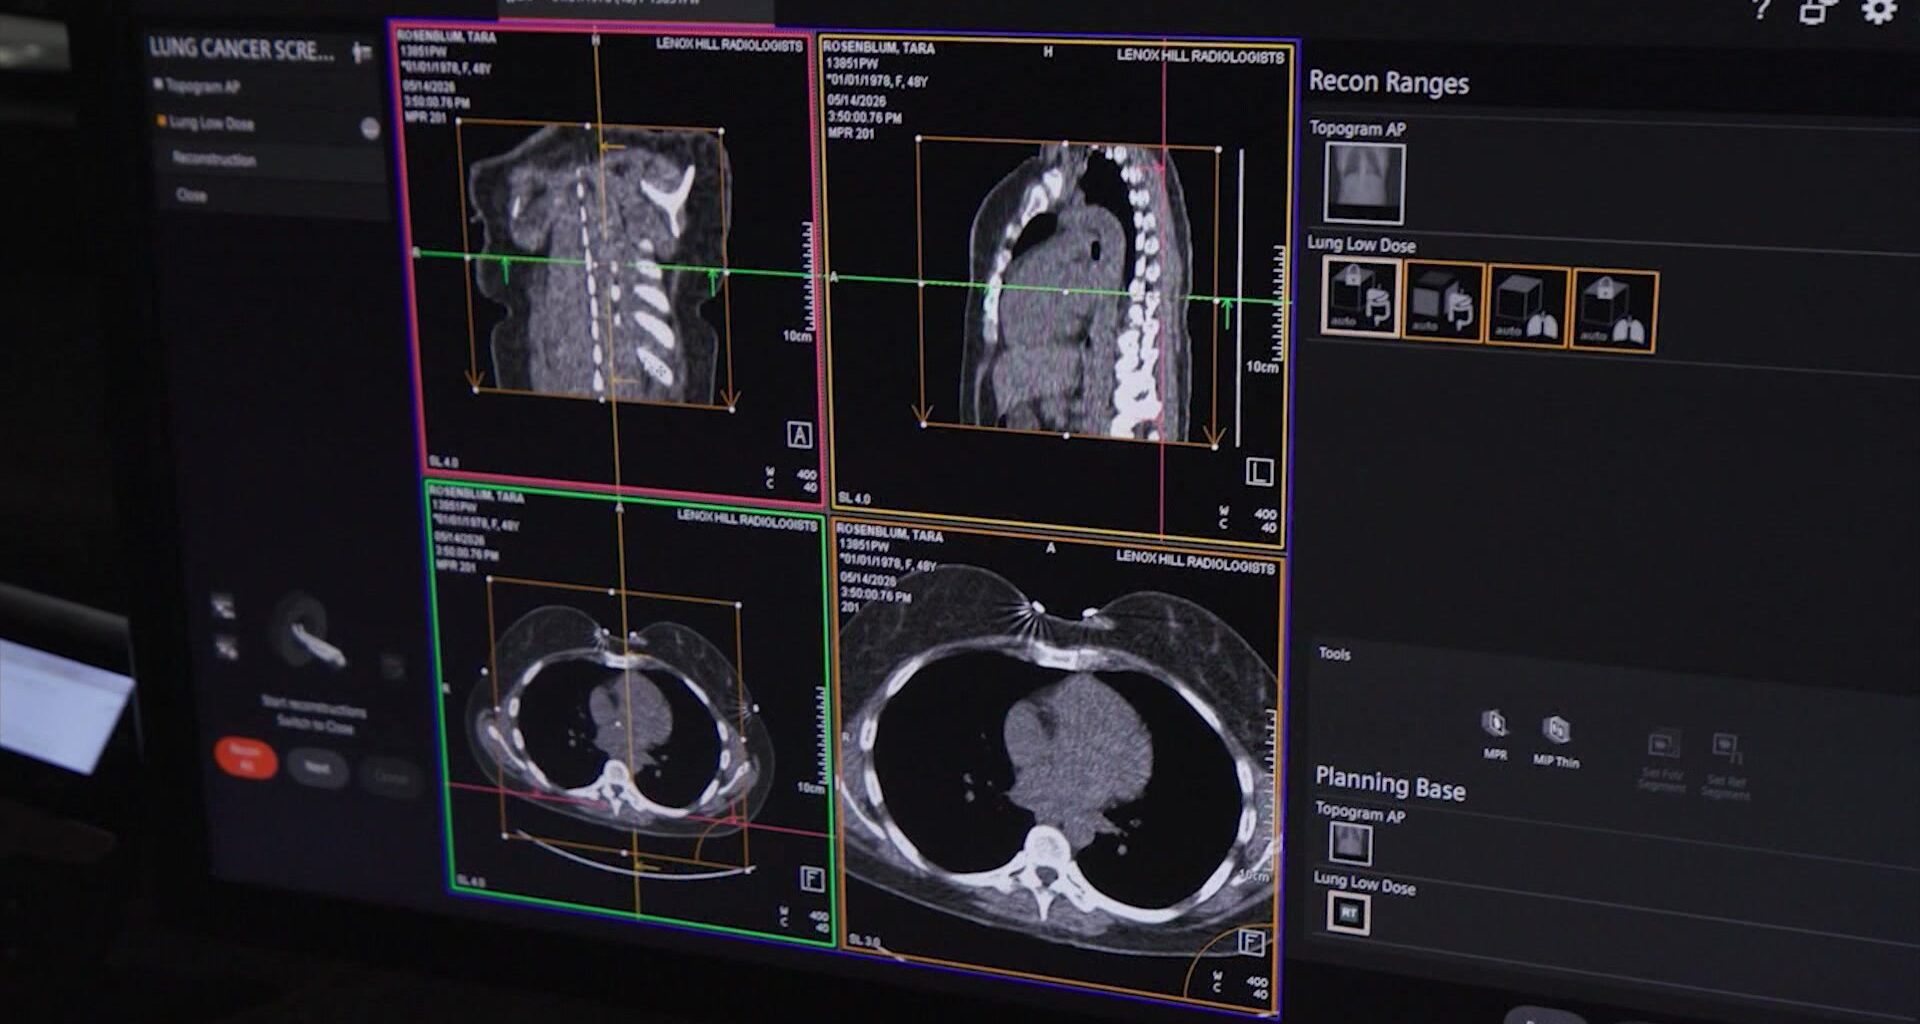Click the lower table movement icon beside the gantry
The image size is (1920, 1024).
(x=226, y=648)
